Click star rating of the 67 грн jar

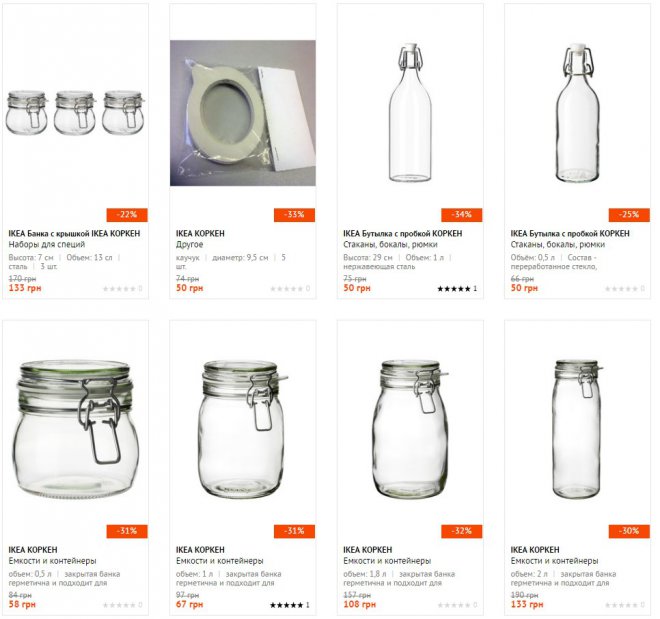289,605
